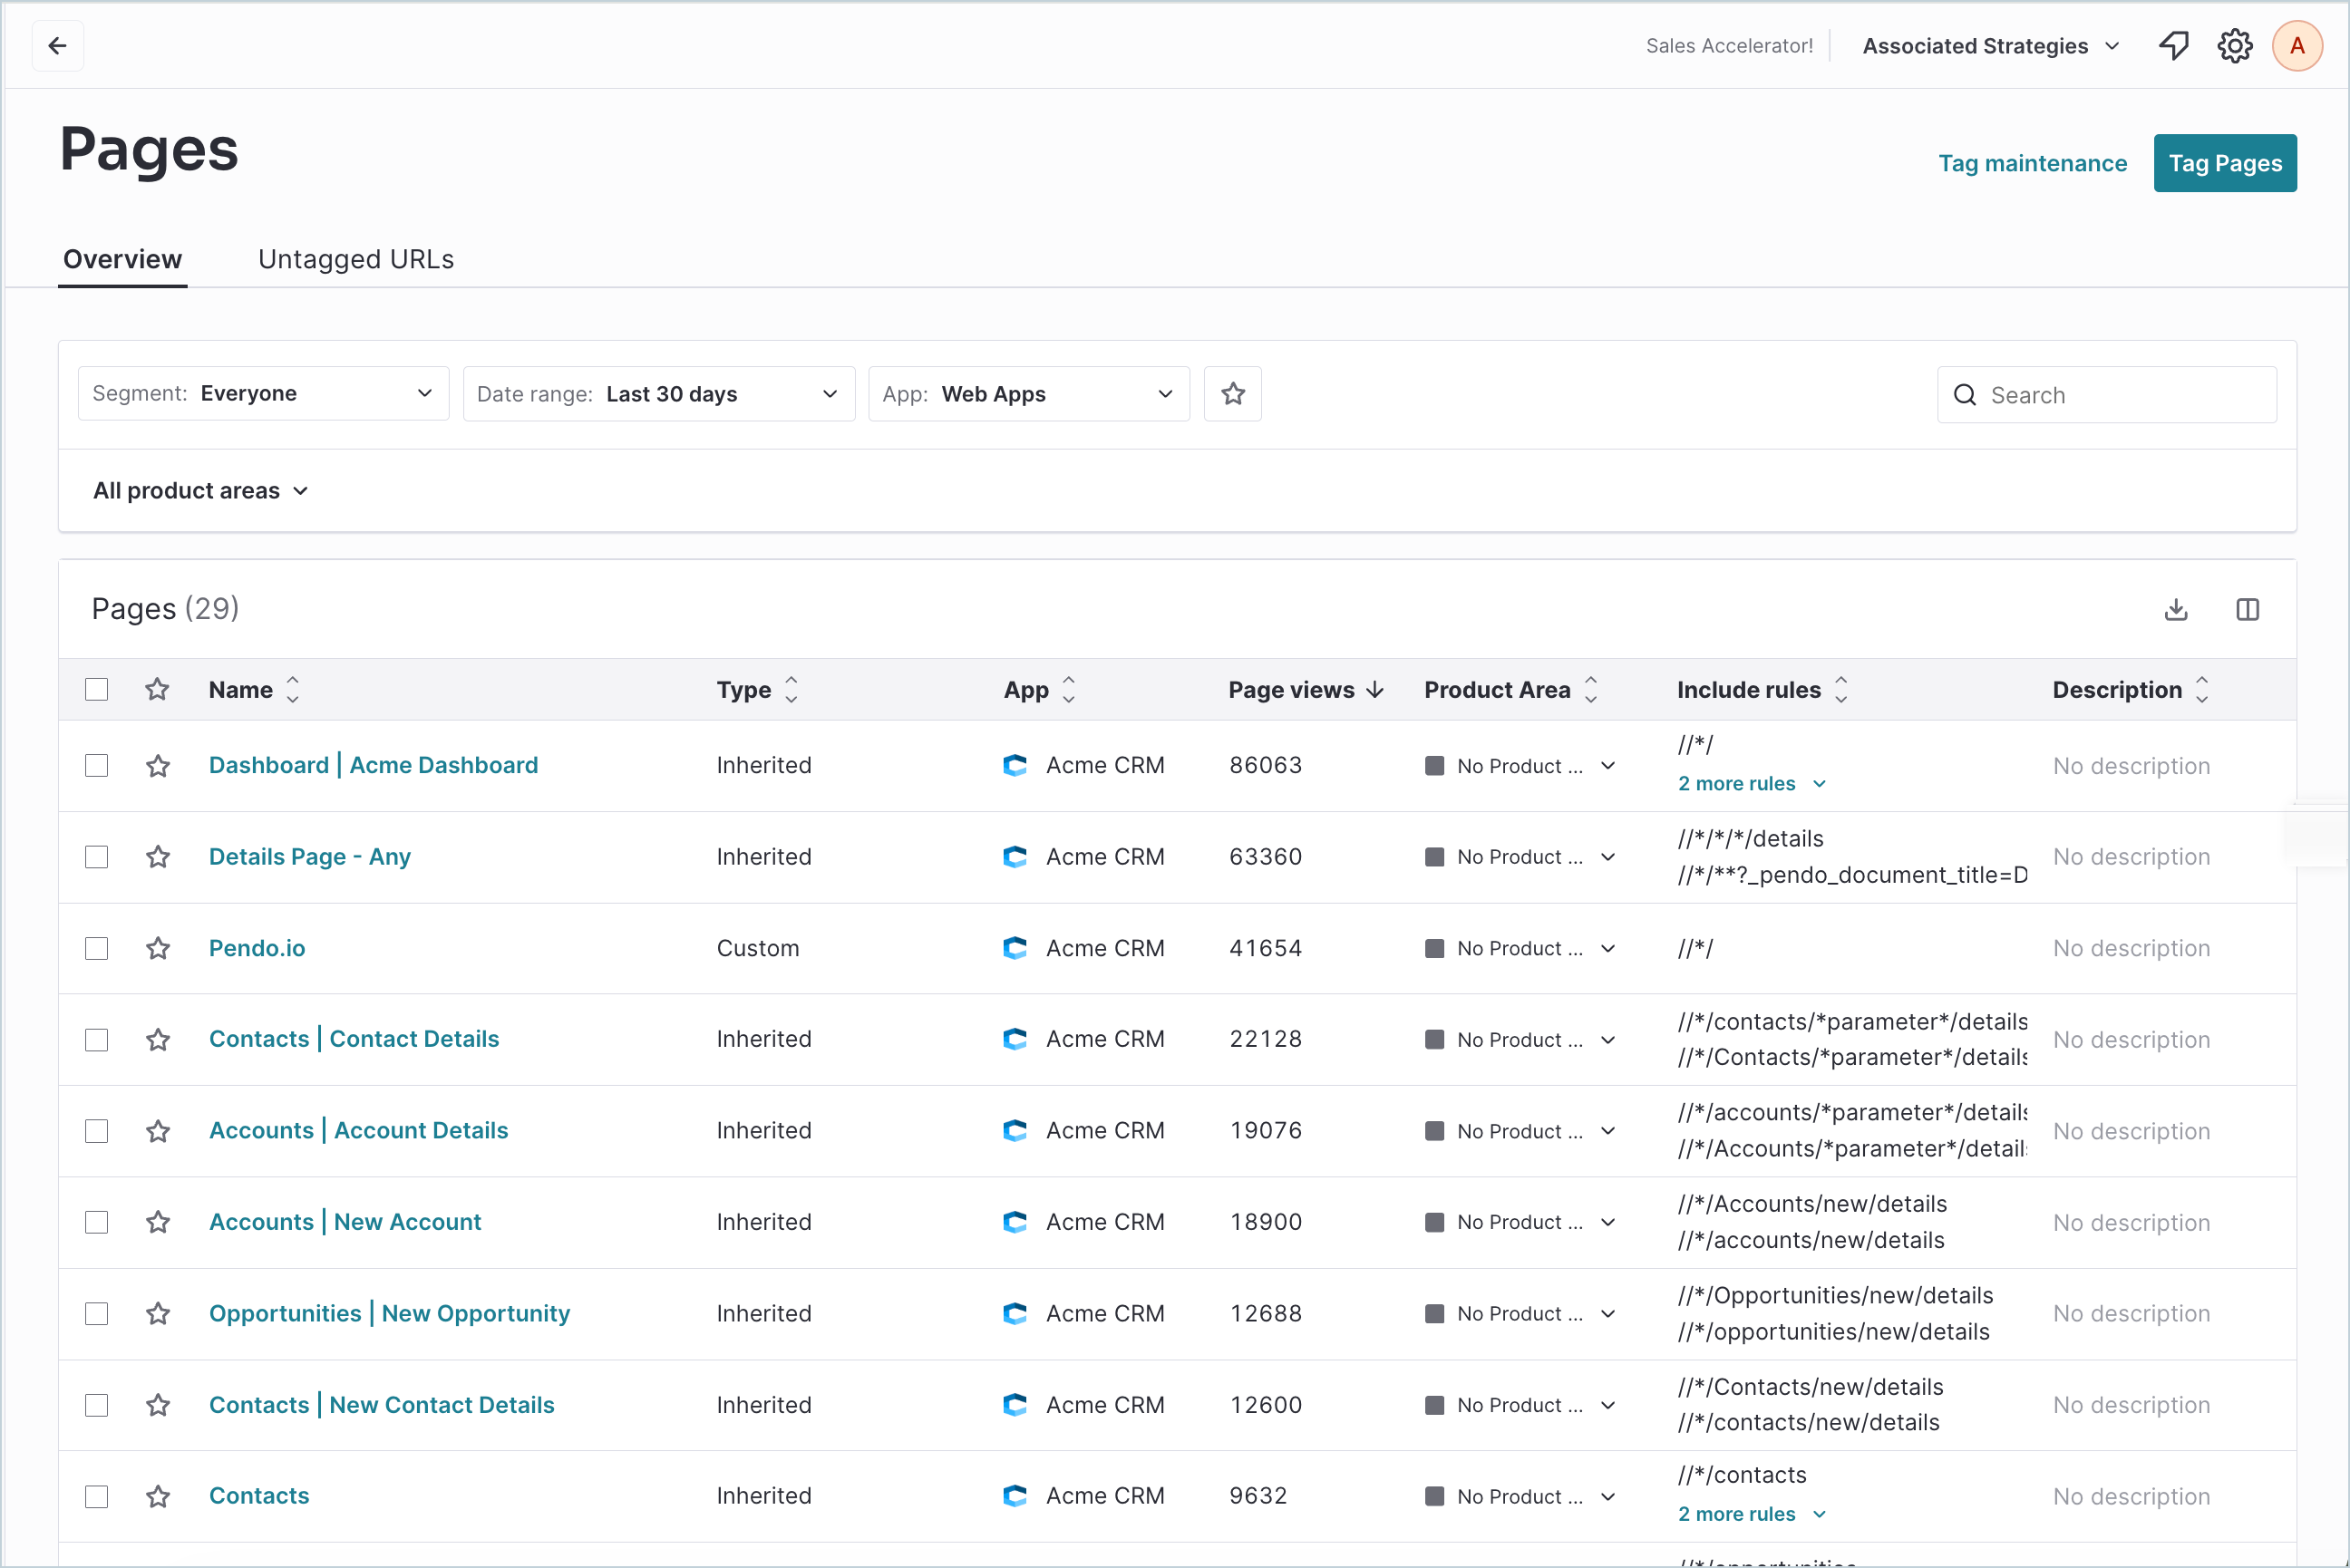
Task: Open Accounts | New Account page link
Action: [x=345, y=1222]
